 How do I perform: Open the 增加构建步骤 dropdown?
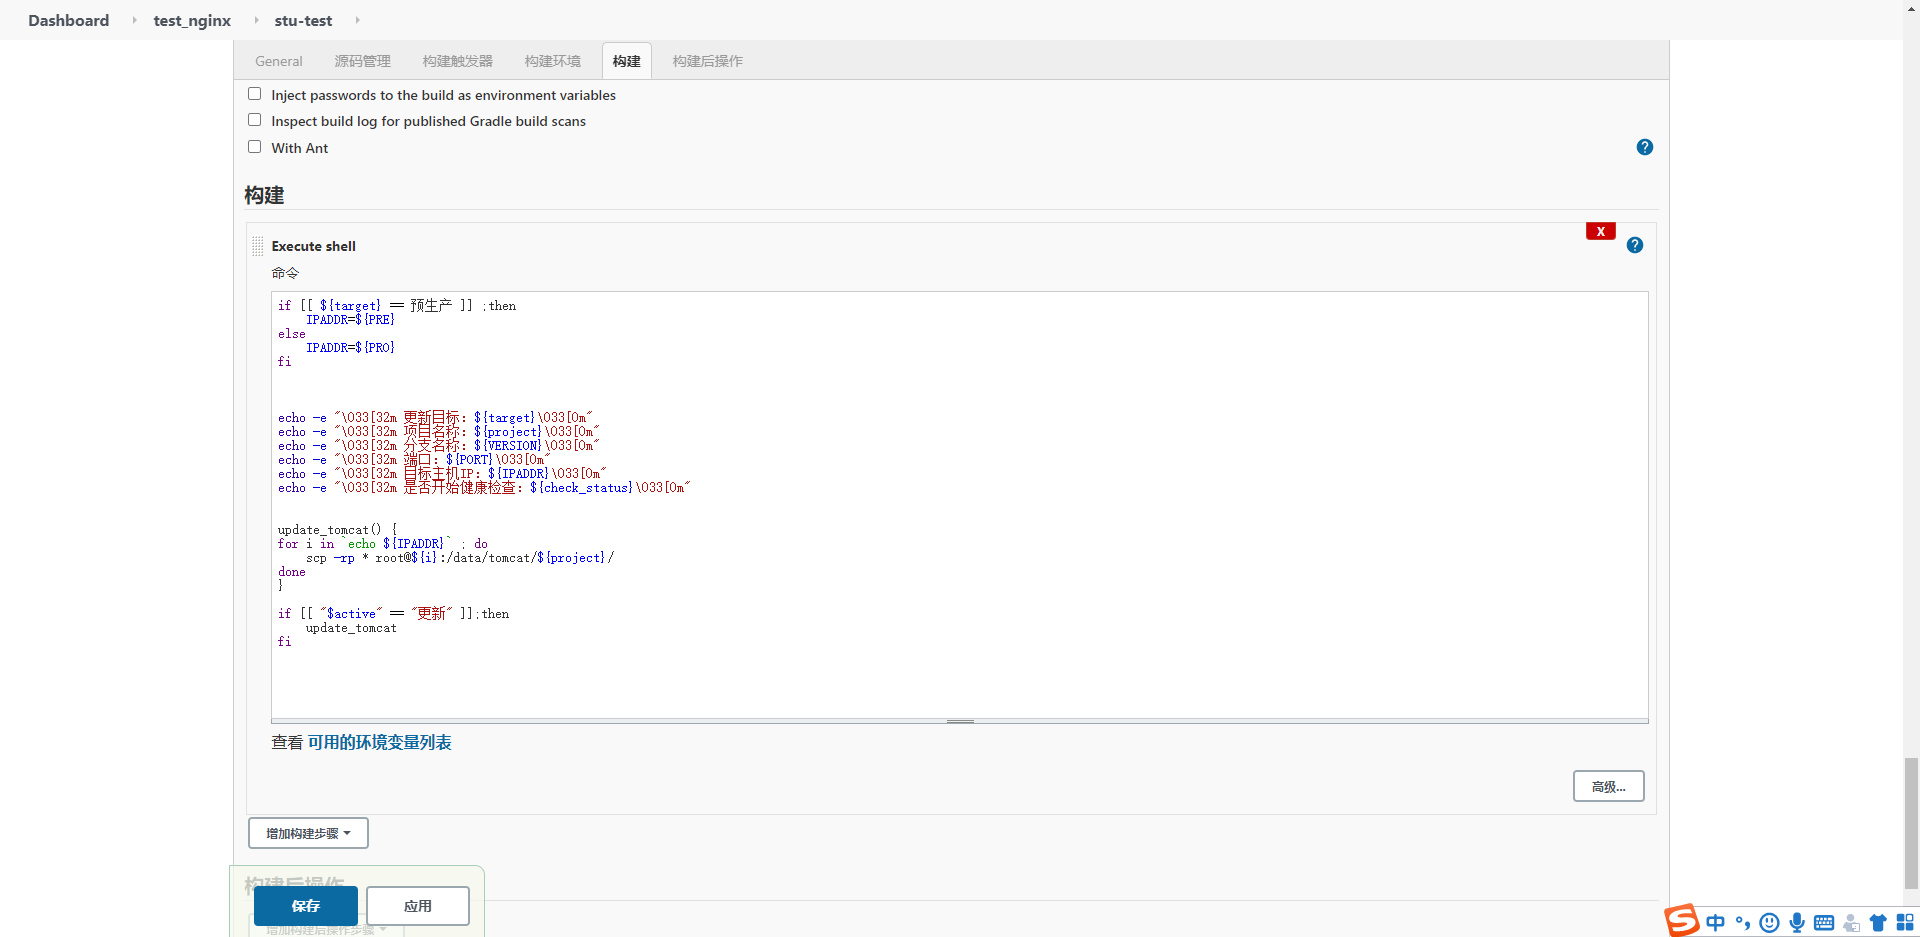pyautogui.click(x=307, y=832)
